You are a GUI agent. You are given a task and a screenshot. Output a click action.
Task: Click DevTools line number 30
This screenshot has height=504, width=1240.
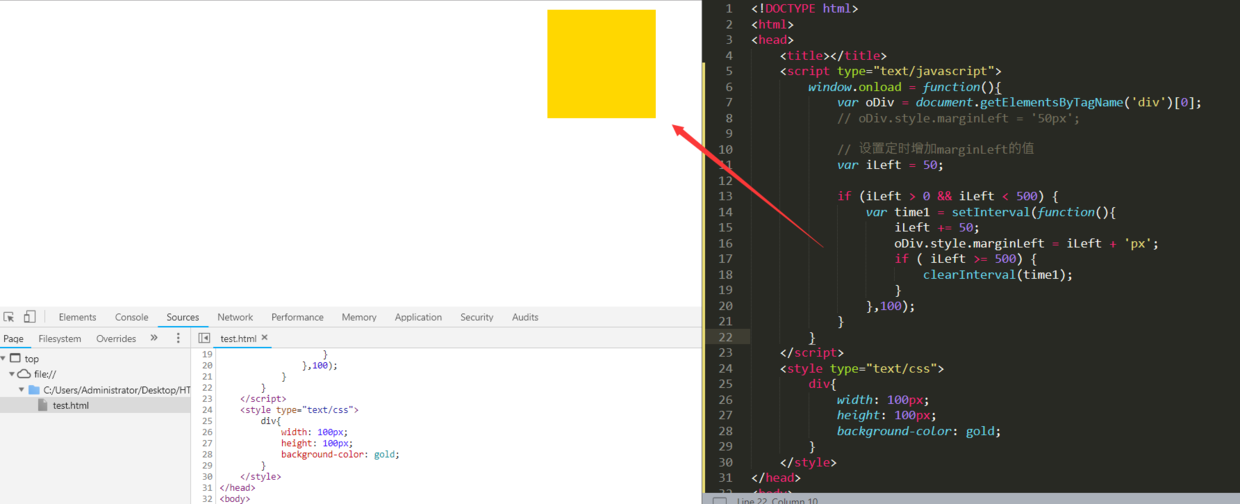click(x=207, y=476)
